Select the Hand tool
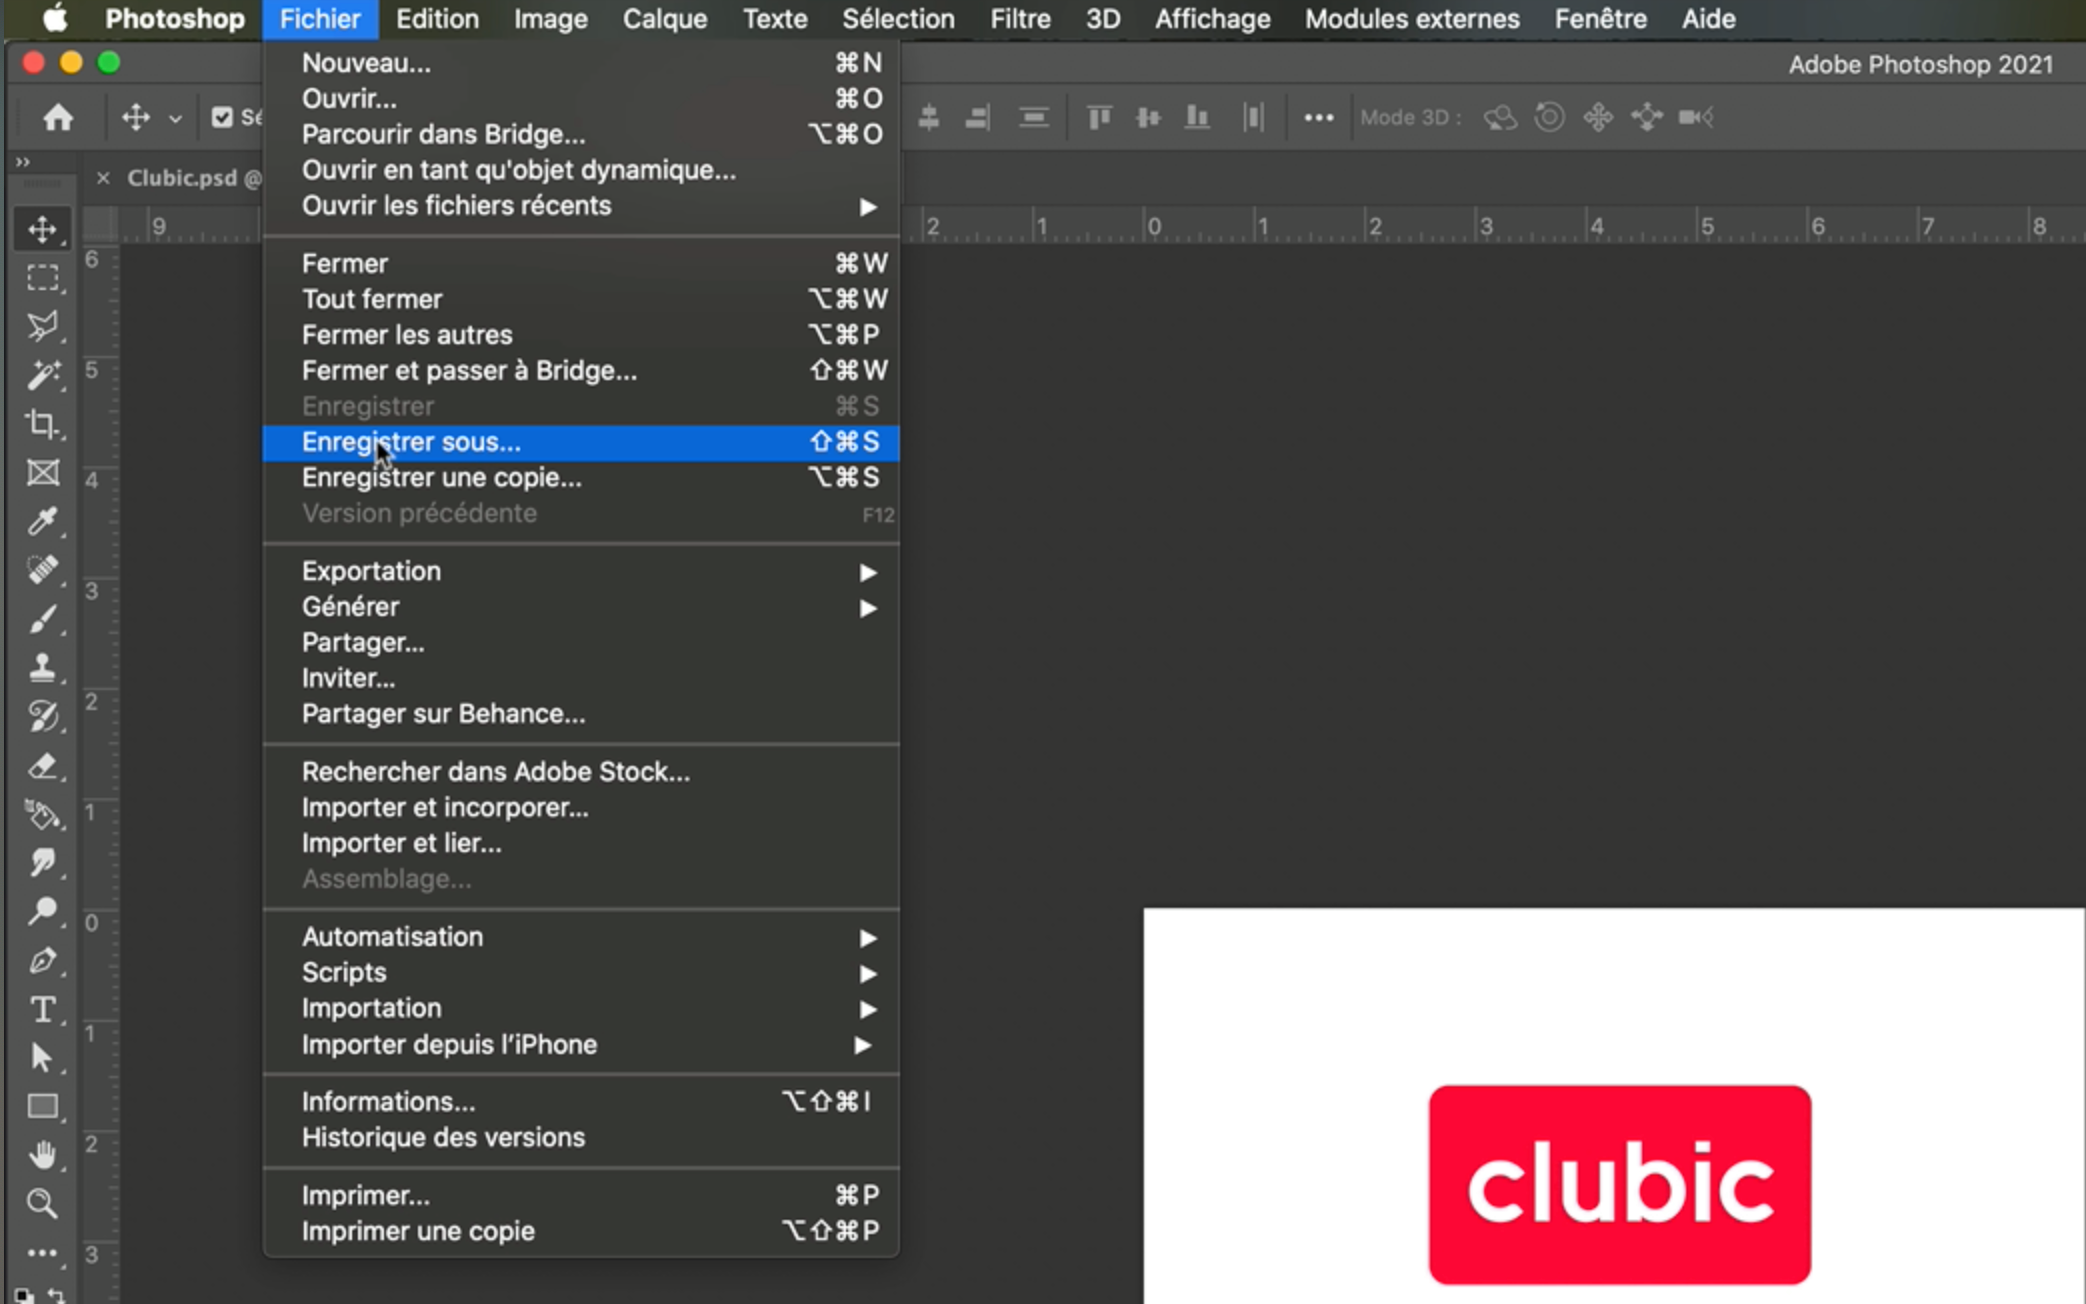 42,1155
